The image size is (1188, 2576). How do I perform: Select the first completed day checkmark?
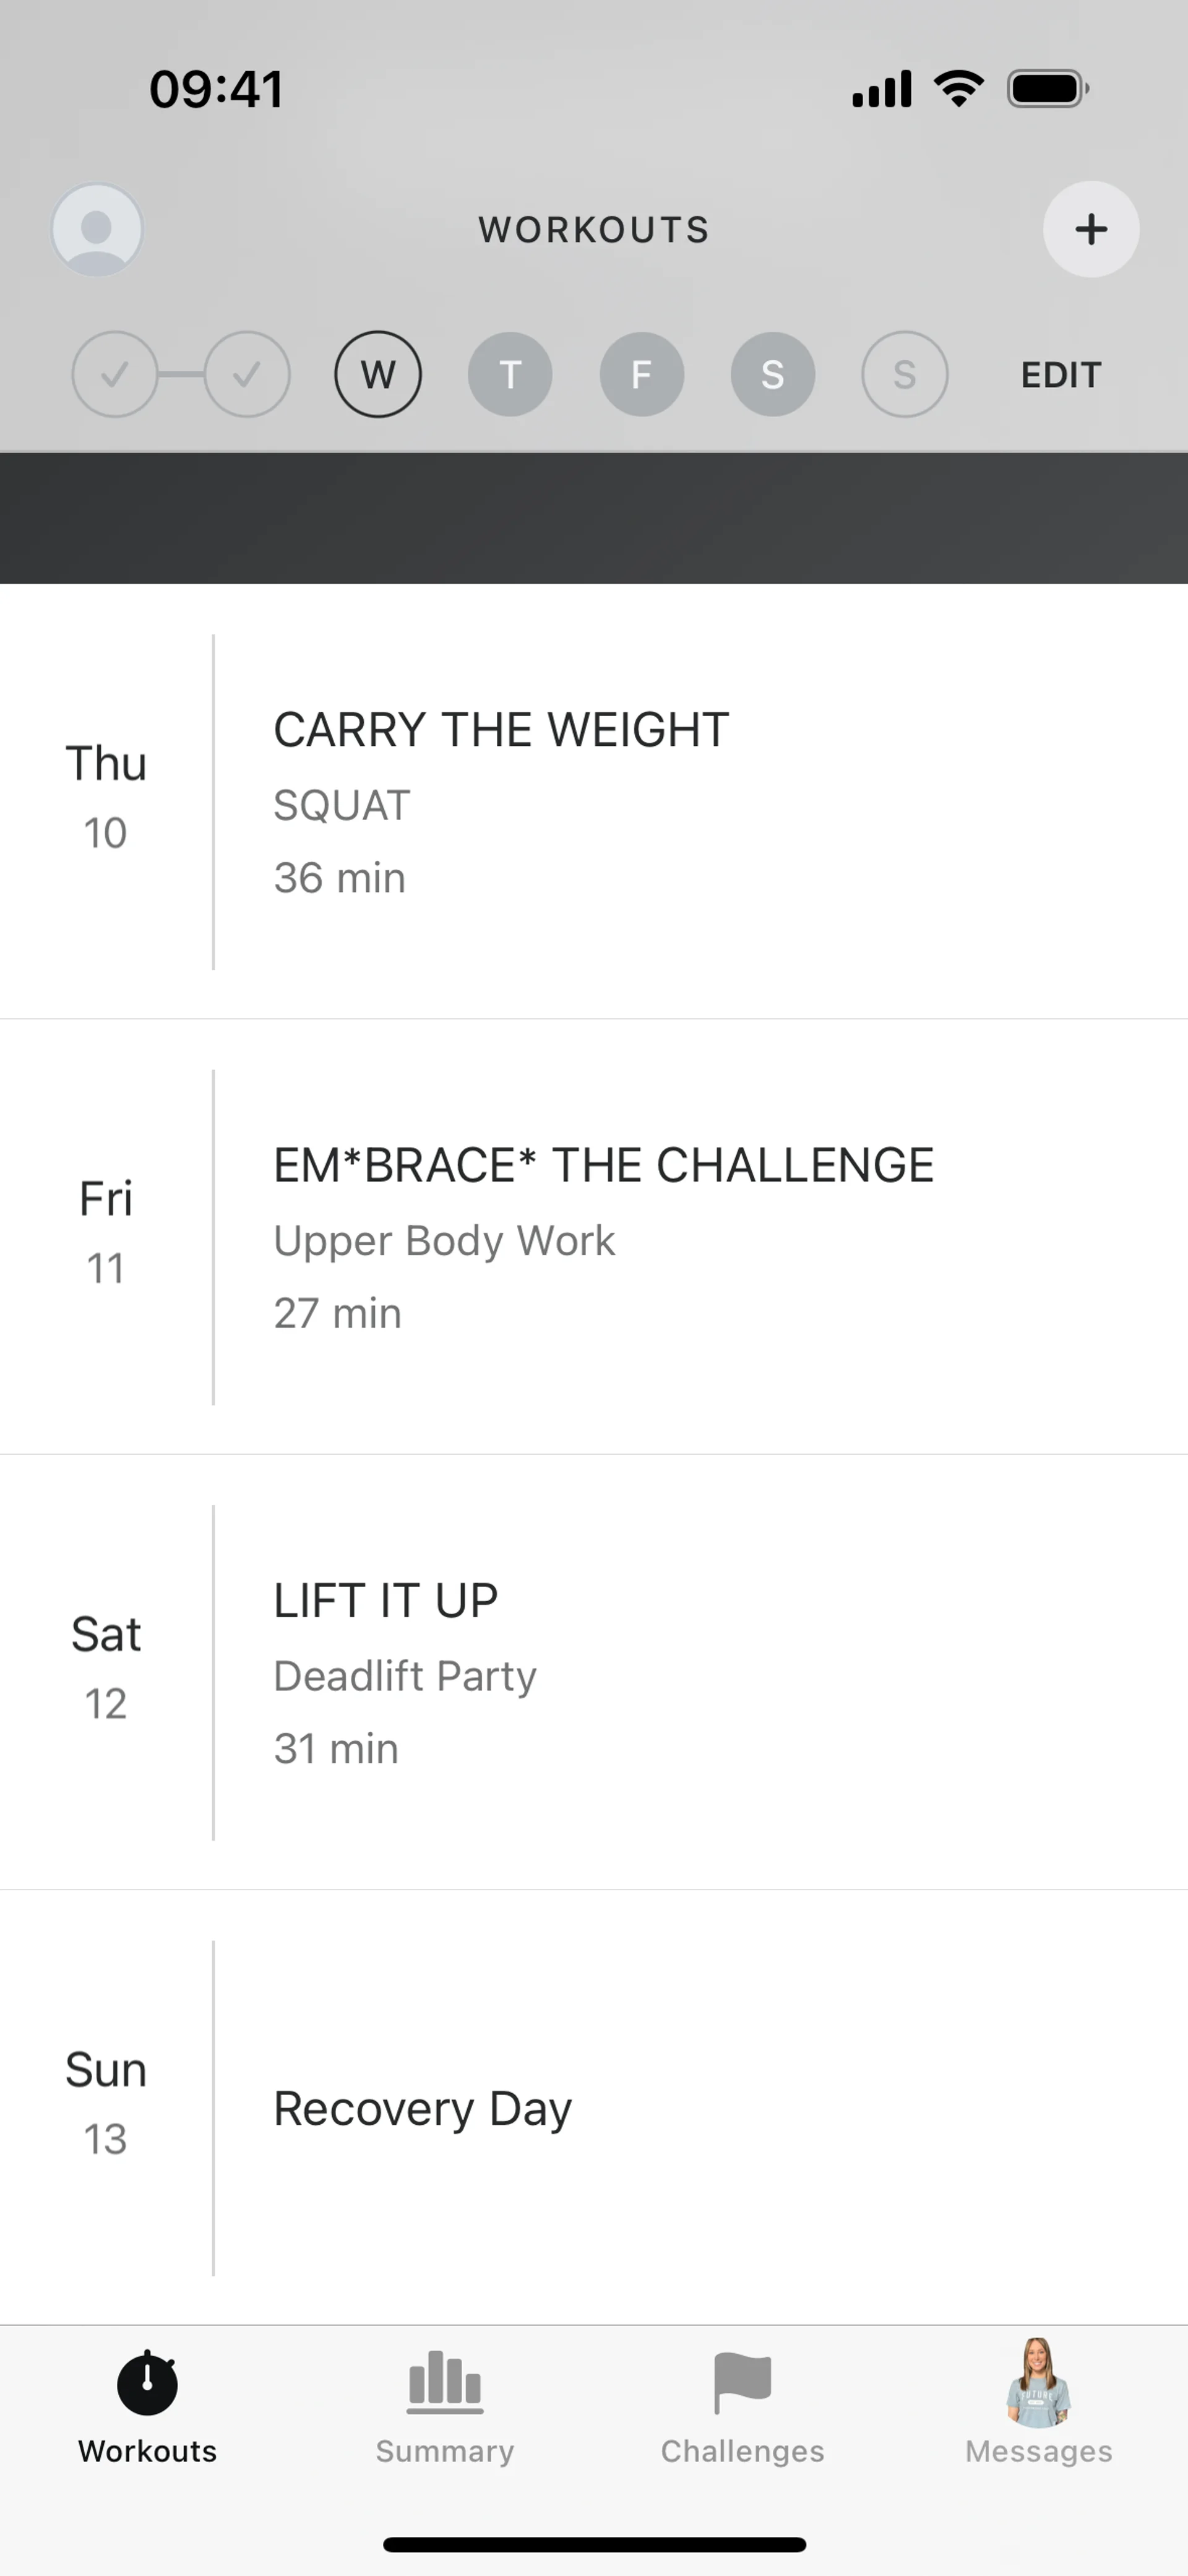coord(115,375)
